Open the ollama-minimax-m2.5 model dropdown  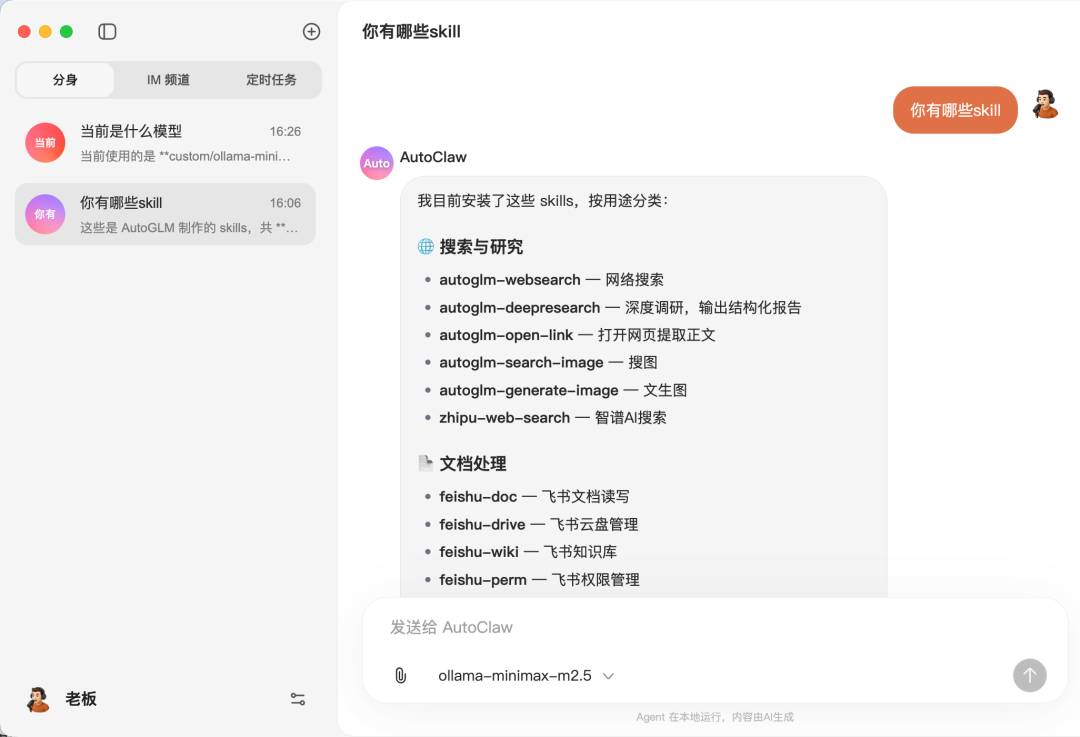tap(526, 676)
